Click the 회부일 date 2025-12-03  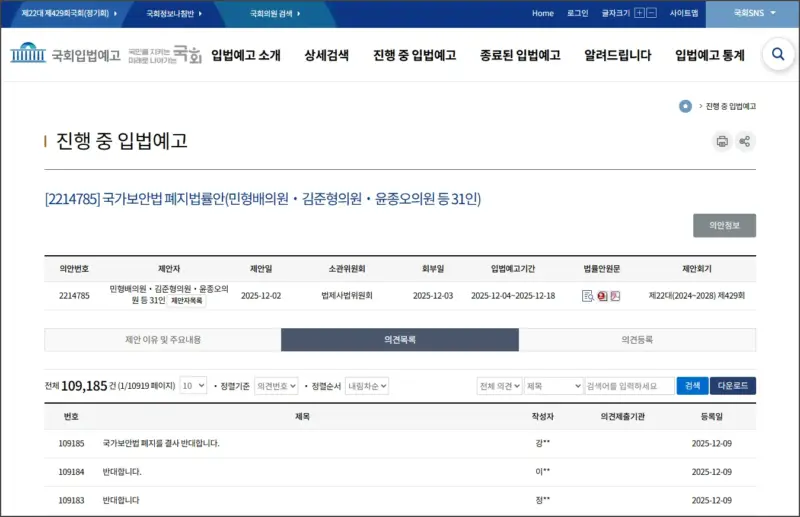point(433,296)
